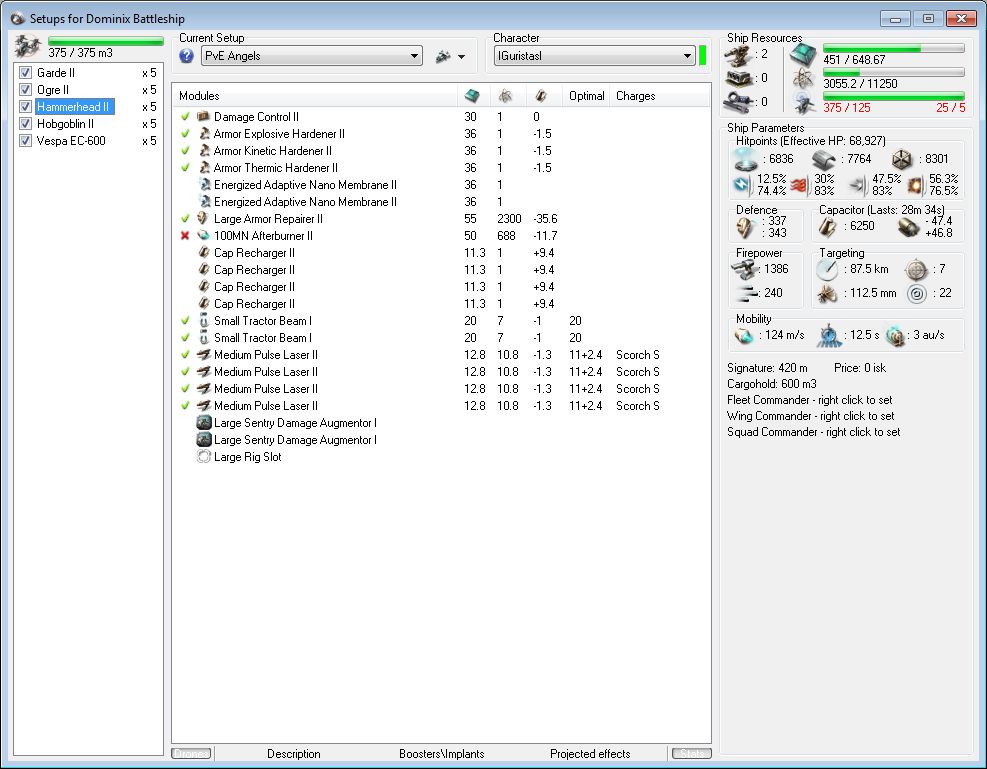This screenshot has width=987, height=769.
Task: Click the Stats button at bottom right
Action: [691, 753]
